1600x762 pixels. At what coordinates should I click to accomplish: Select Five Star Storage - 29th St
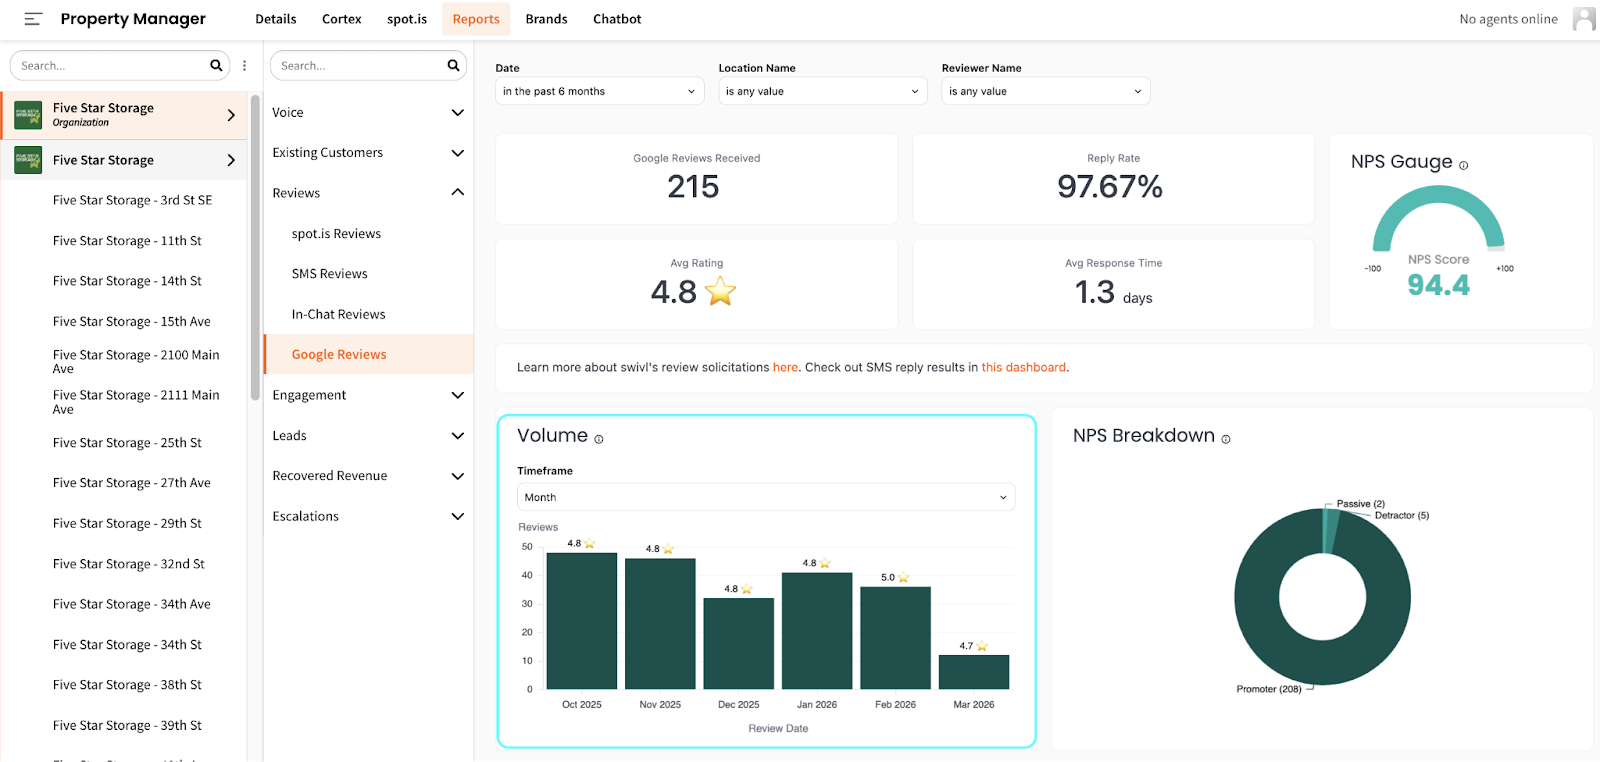127,524
